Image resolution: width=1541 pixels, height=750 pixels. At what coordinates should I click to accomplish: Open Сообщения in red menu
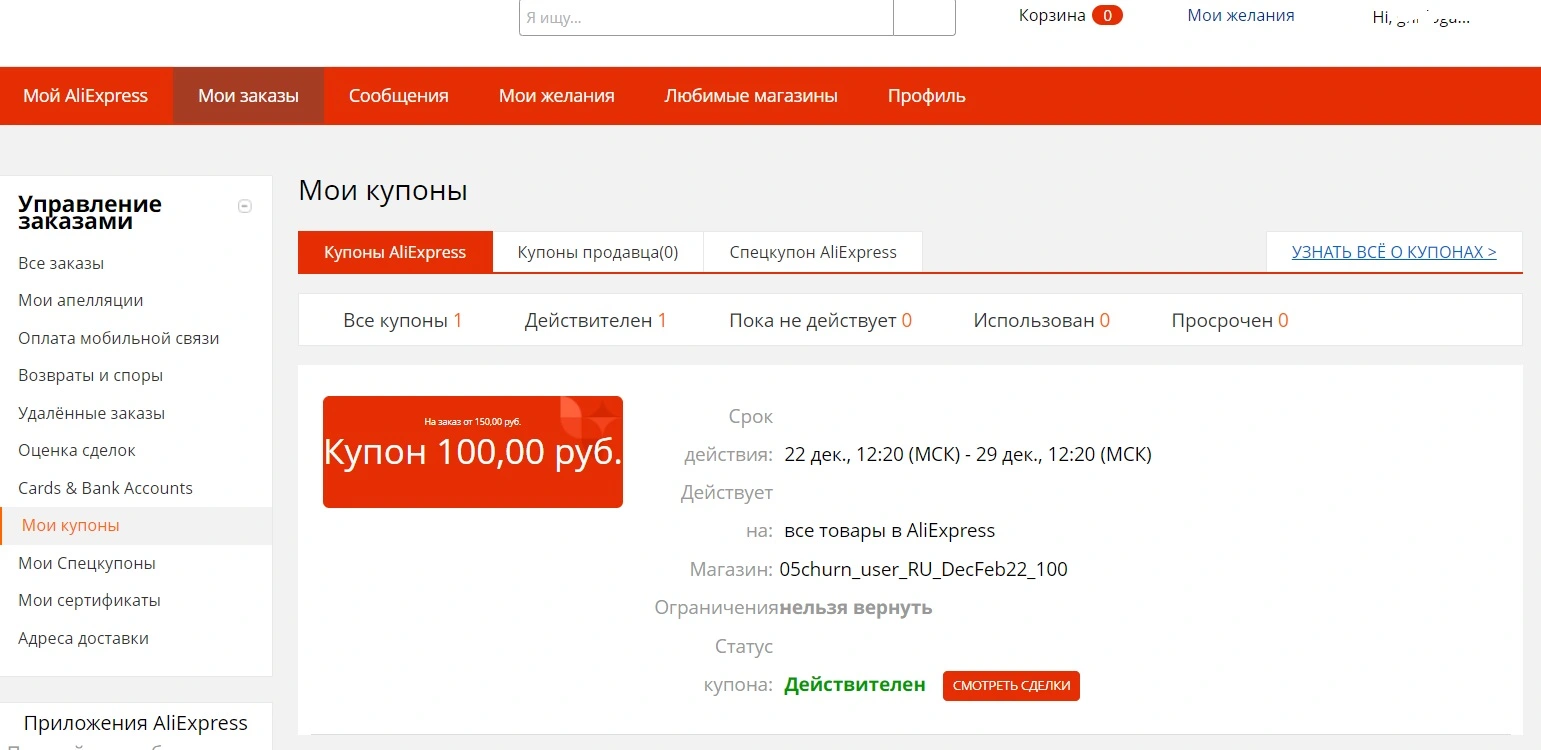[398, 96]
